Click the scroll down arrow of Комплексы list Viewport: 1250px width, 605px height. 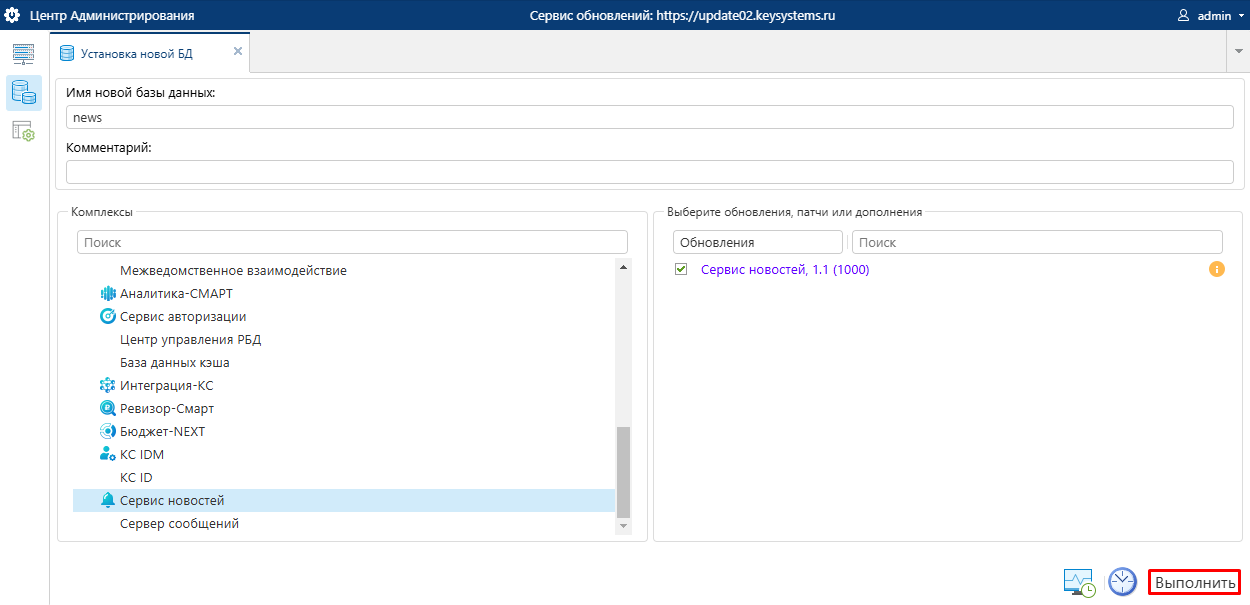(x=624, y=525)
